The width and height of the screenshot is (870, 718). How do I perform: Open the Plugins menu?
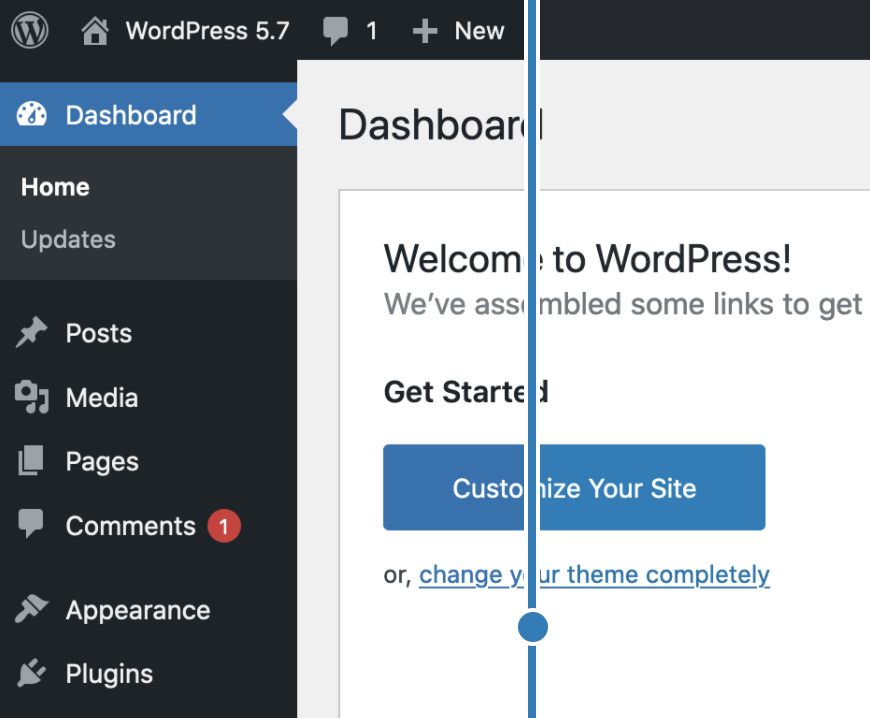[109, 674]
